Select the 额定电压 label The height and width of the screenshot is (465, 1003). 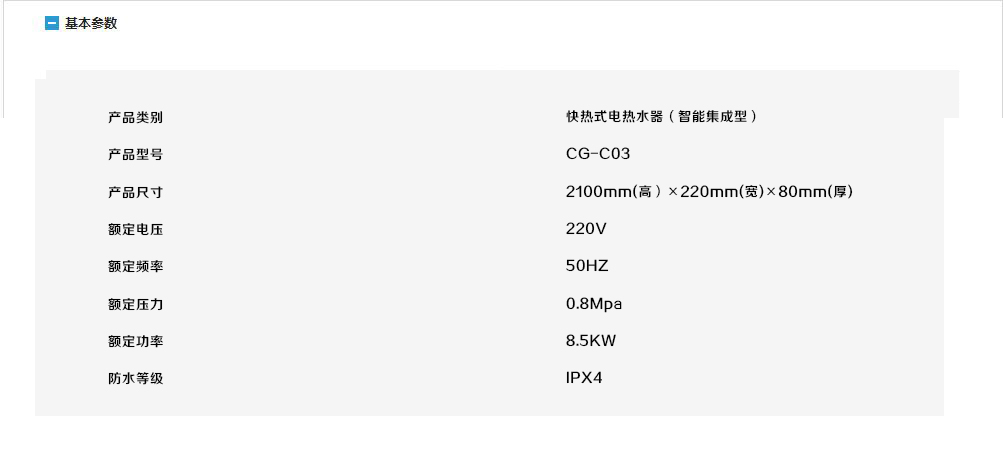click(x=135, y=229)
